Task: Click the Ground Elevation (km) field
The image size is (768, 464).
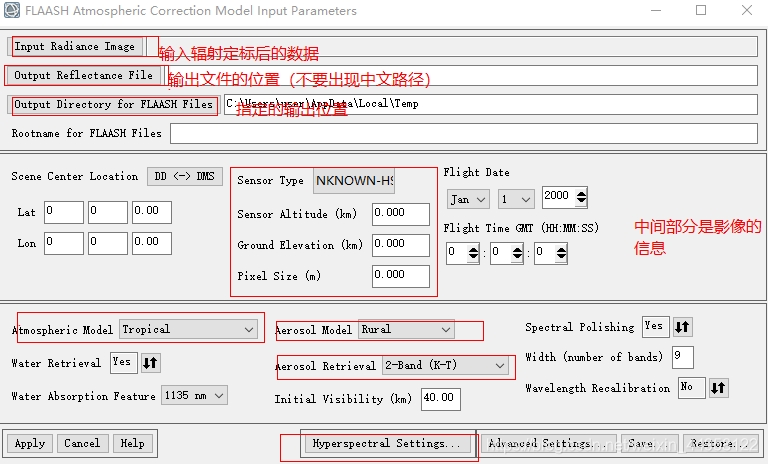Action: pos(401,245)
